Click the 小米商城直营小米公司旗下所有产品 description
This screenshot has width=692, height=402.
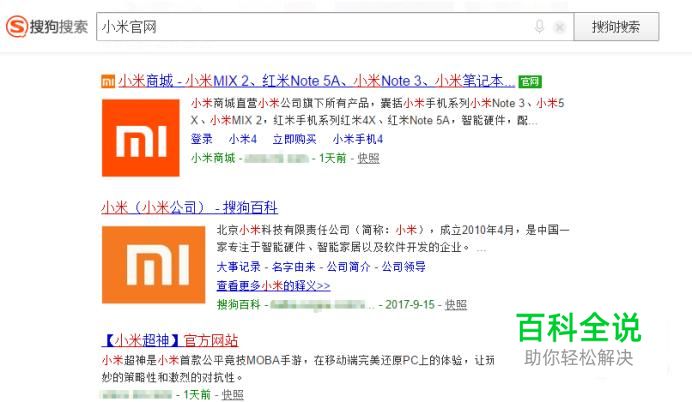click(378, 112)
